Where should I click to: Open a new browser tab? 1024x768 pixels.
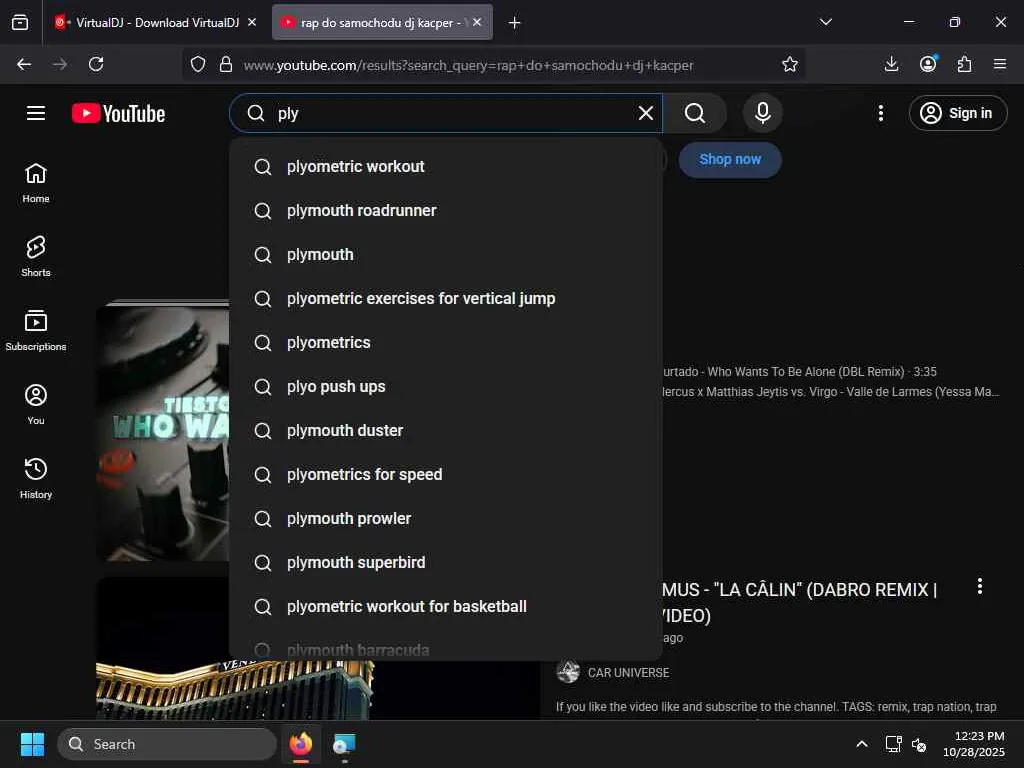[515, 23]
